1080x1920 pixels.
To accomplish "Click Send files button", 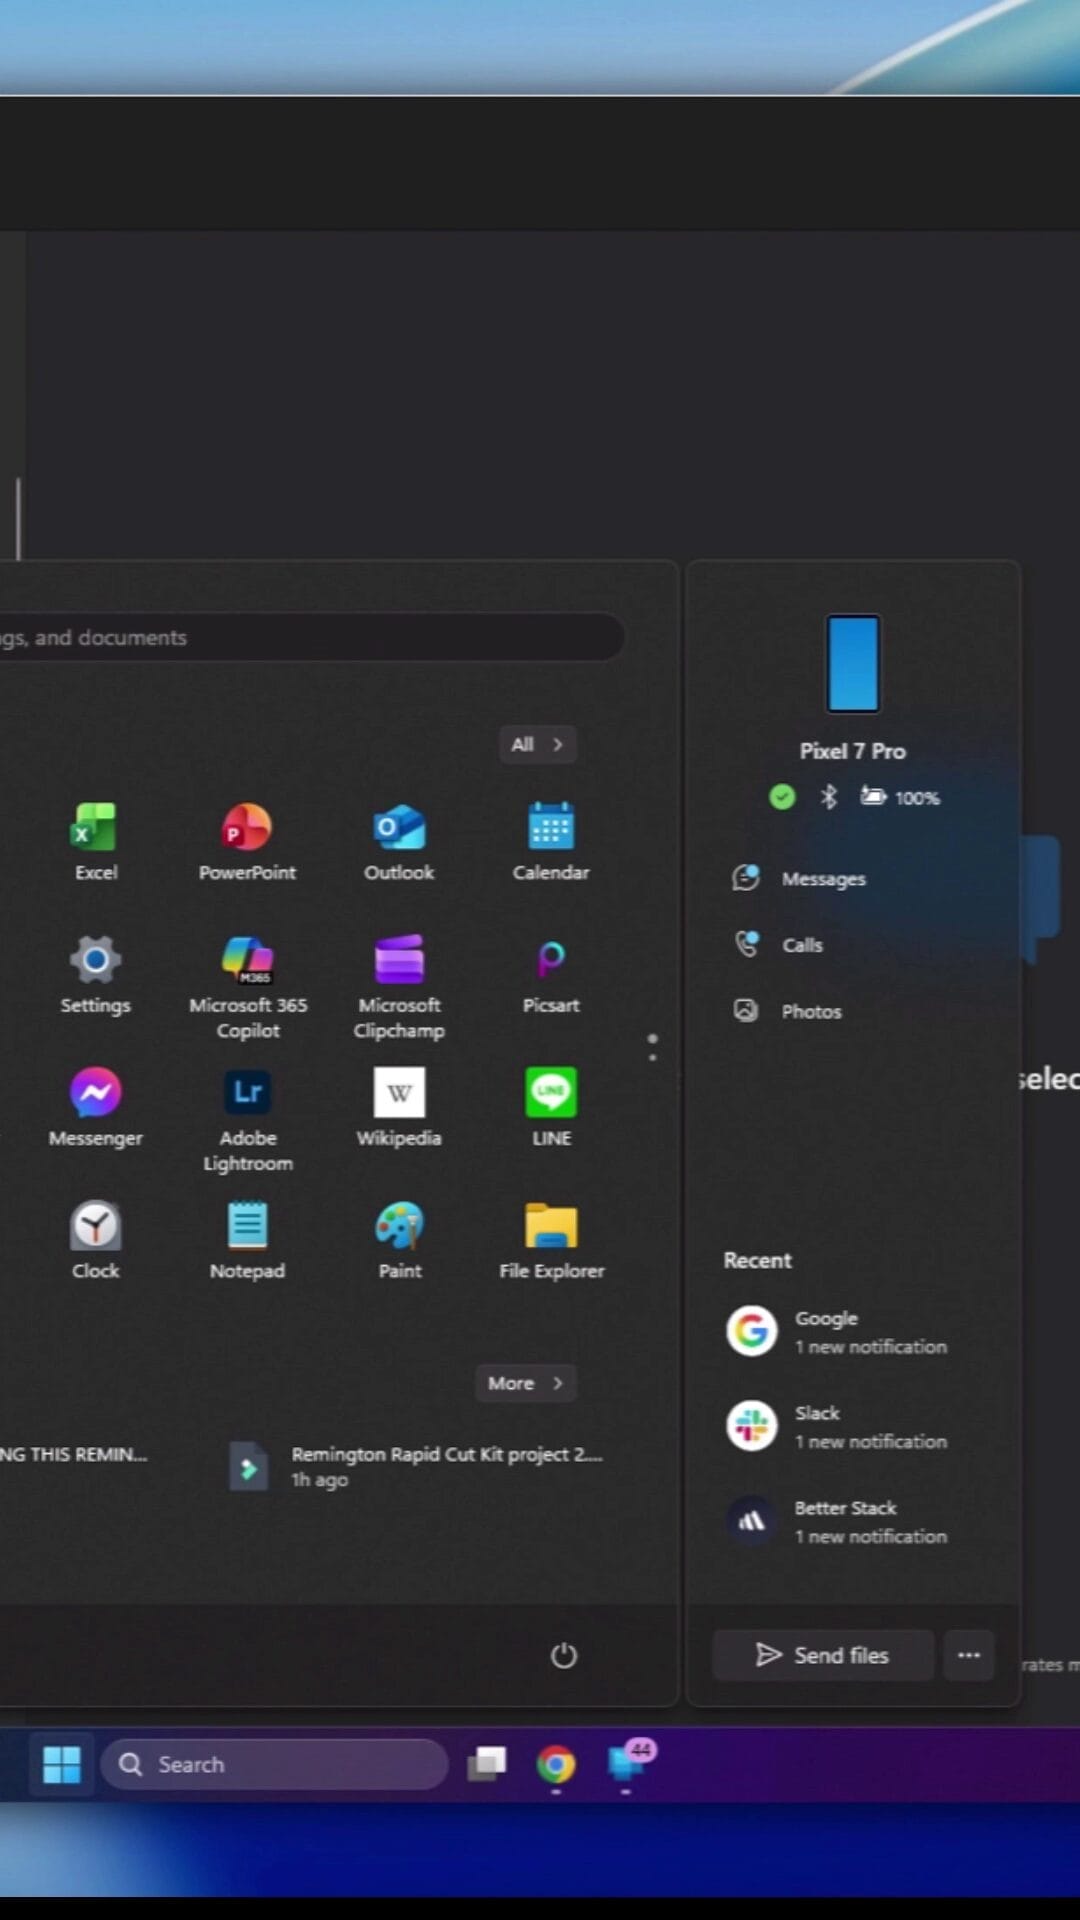I will click(x=823, y=1655).
